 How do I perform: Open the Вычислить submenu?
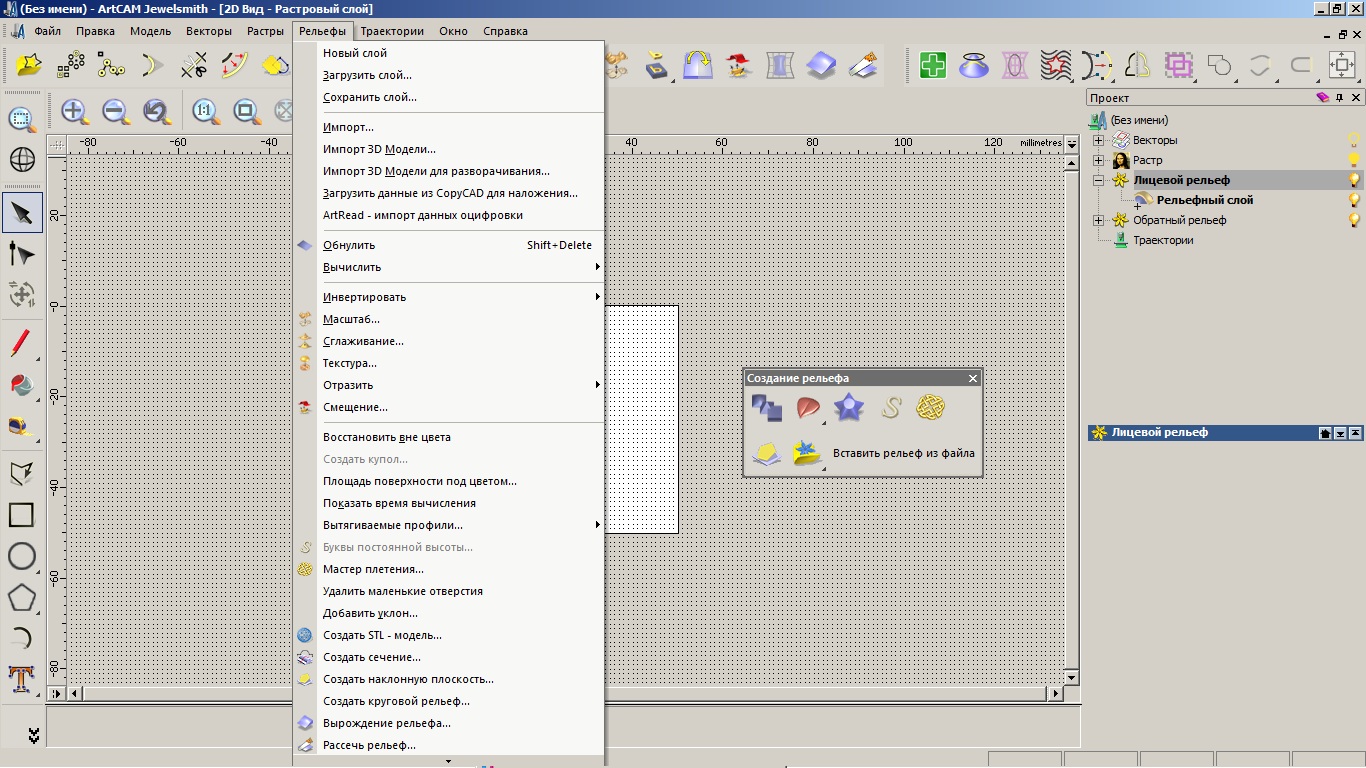[x=449, y=267]
